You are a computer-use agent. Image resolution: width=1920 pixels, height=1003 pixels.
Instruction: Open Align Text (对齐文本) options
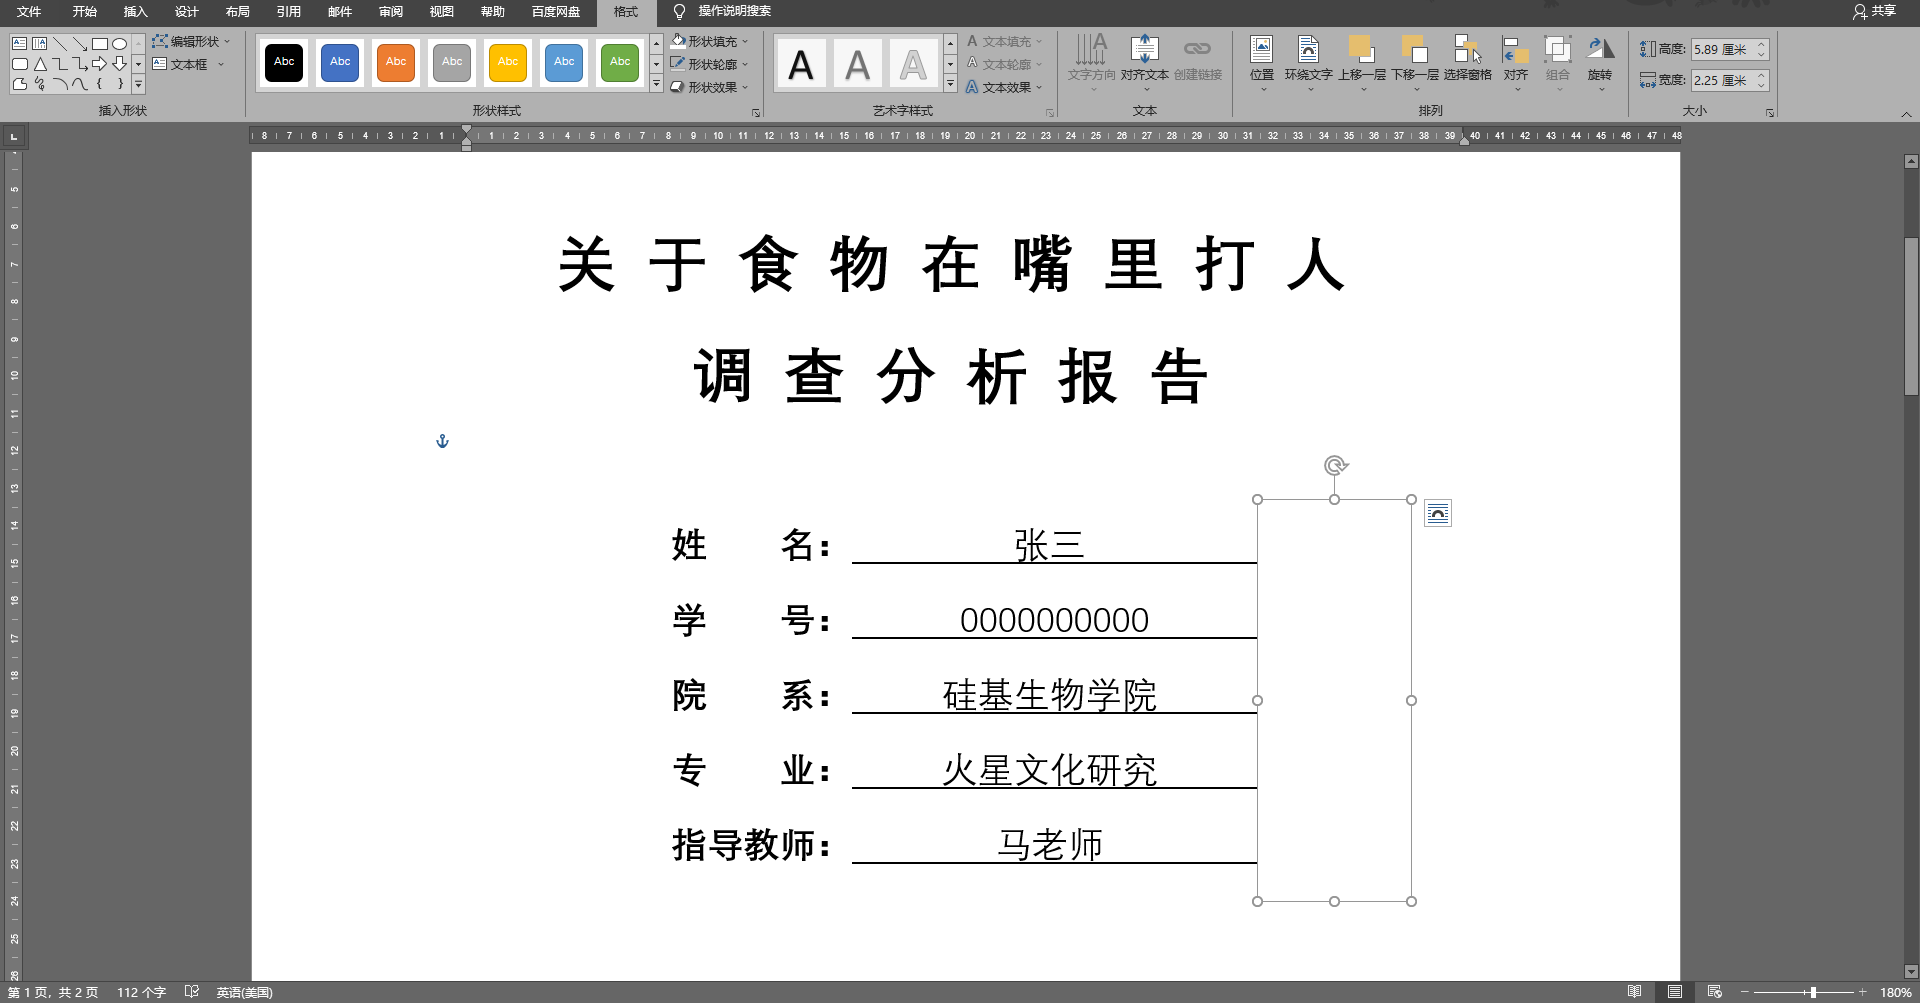pyautogui.click(x=1145, y=64)
